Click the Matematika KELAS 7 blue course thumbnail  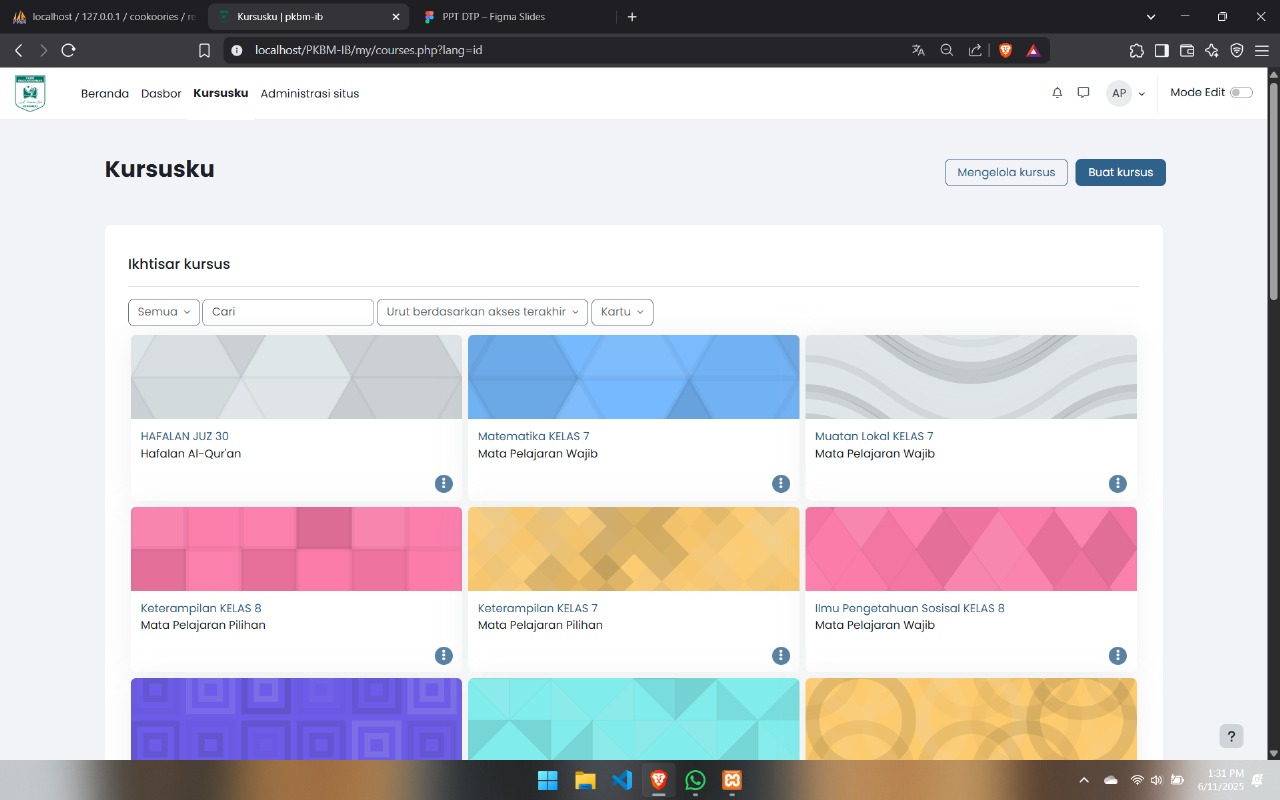click(633, 377)
